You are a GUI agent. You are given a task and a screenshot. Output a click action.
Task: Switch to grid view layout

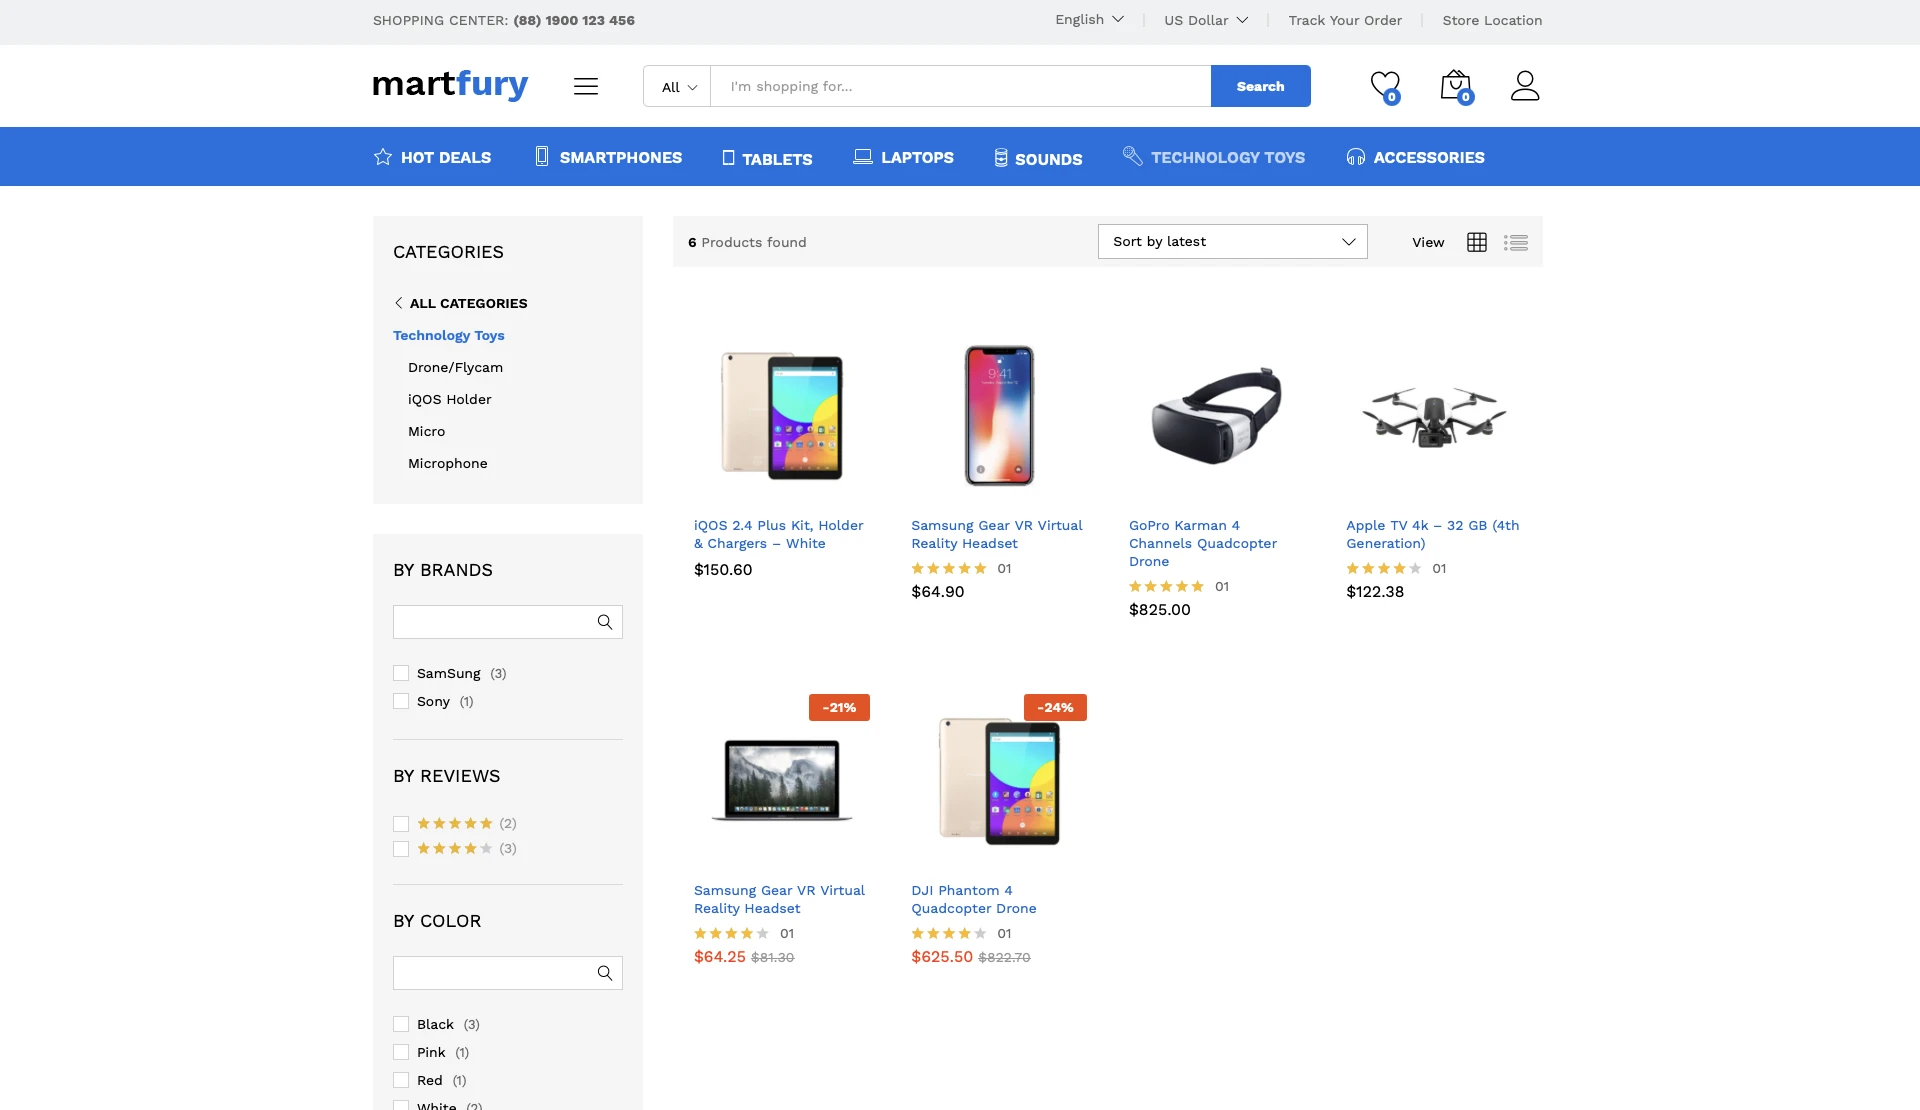click(1476, 242)
